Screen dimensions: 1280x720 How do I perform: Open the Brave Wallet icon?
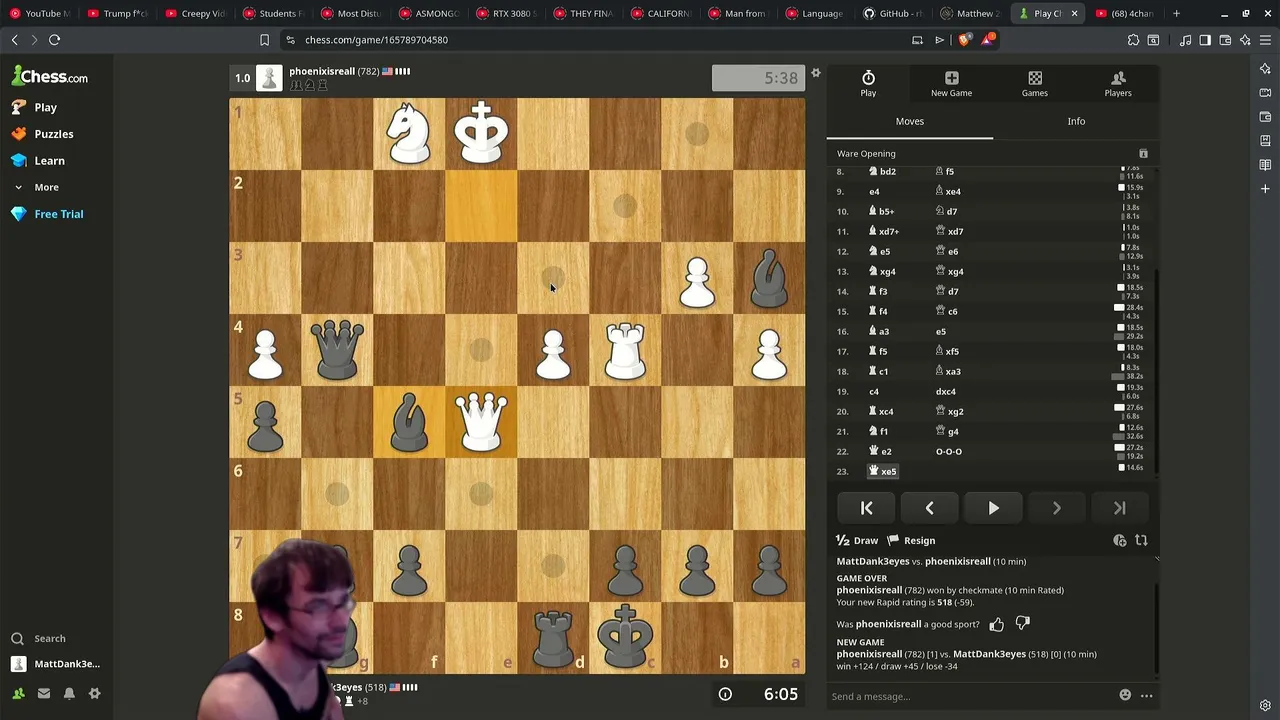(x=1225, y=40)
